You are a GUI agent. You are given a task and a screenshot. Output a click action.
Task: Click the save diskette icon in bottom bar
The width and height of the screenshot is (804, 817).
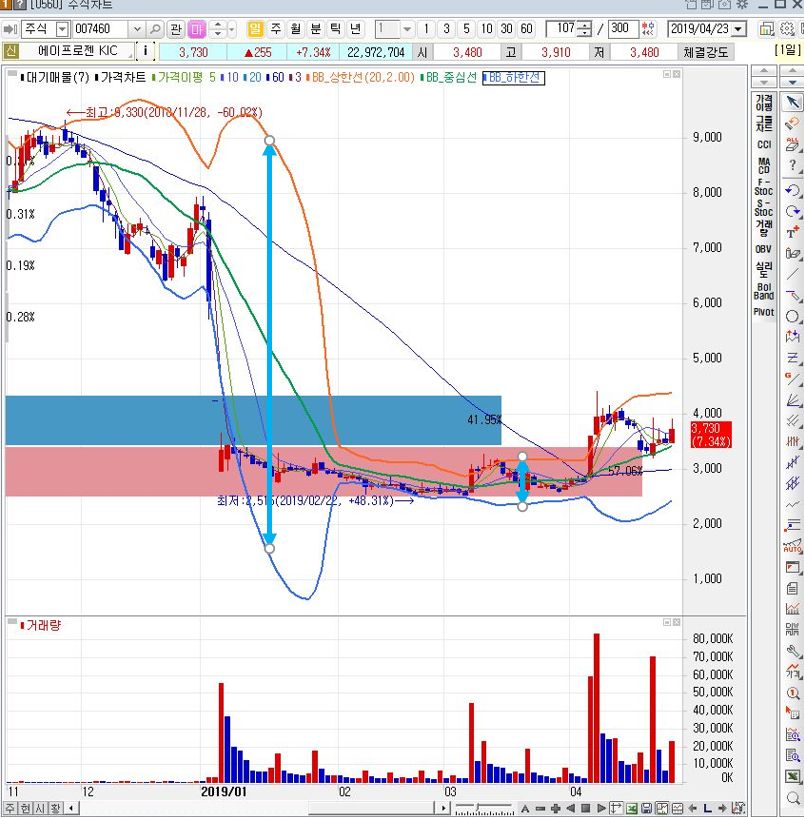(x=646, y=809)
